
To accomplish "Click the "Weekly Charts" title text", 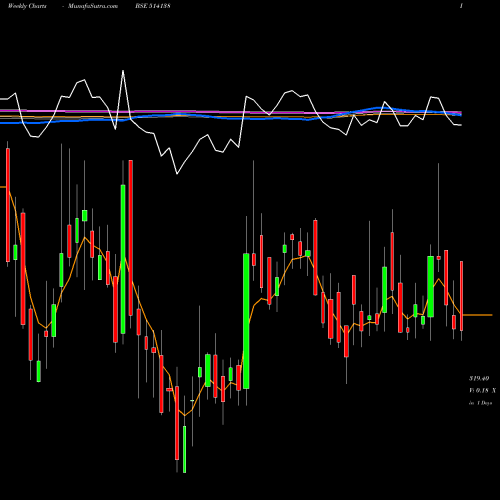I will [27, 6].
